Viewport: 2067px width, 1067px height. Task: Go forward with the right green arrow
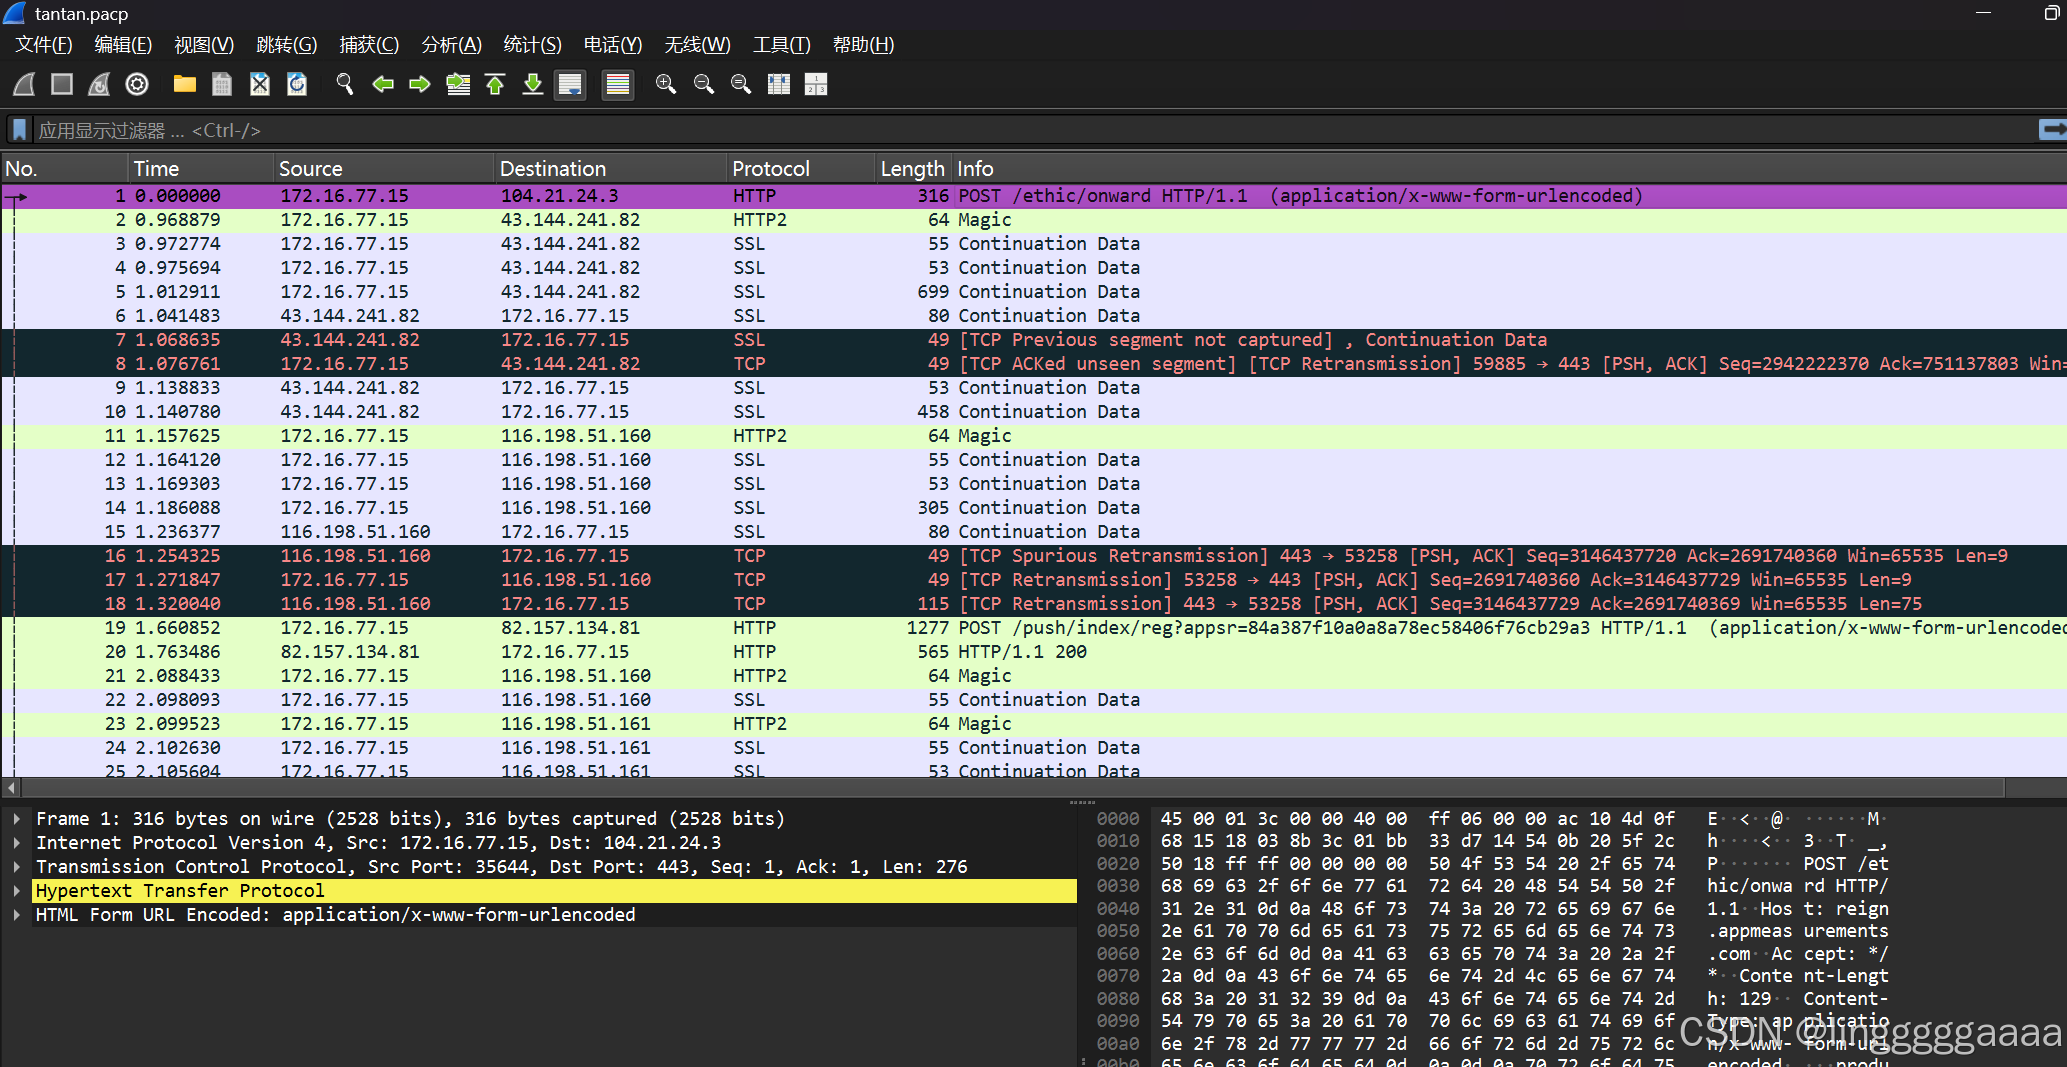[420, 85]
